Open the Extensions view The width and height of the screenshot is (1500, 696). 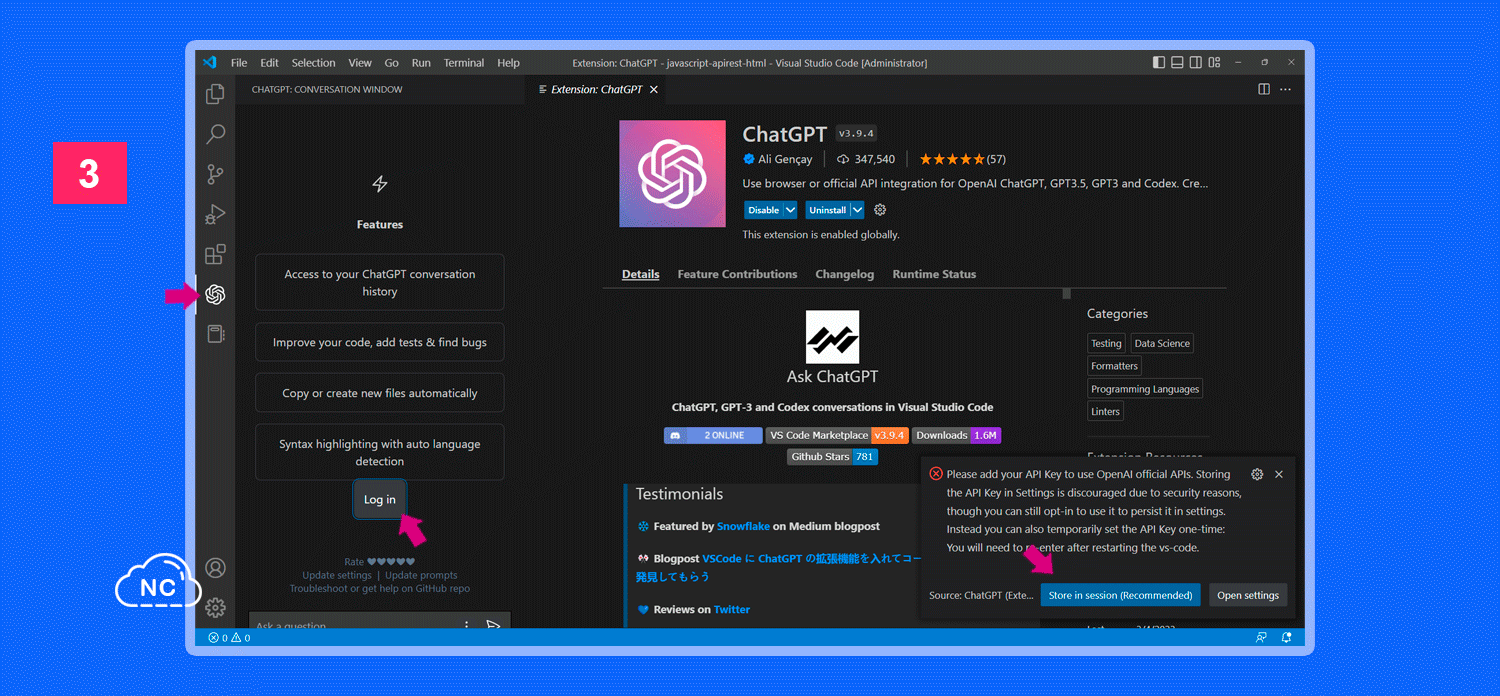[x=215, y=254]
